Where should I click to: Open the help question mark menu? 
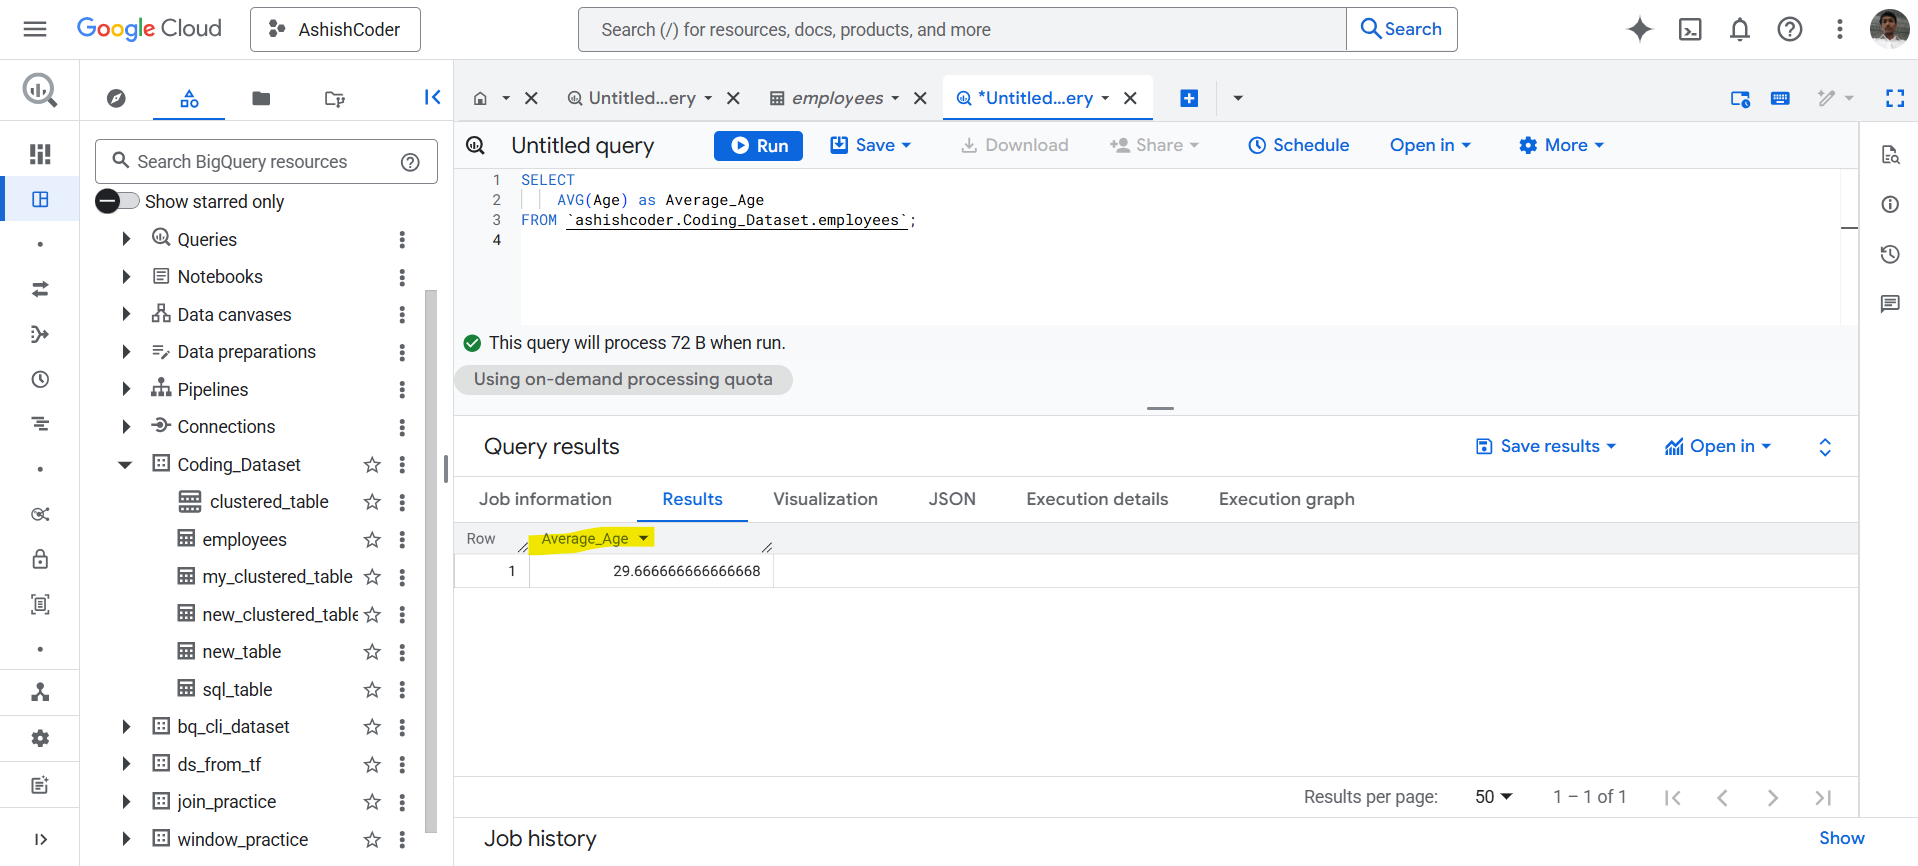tap(1790, 29)
